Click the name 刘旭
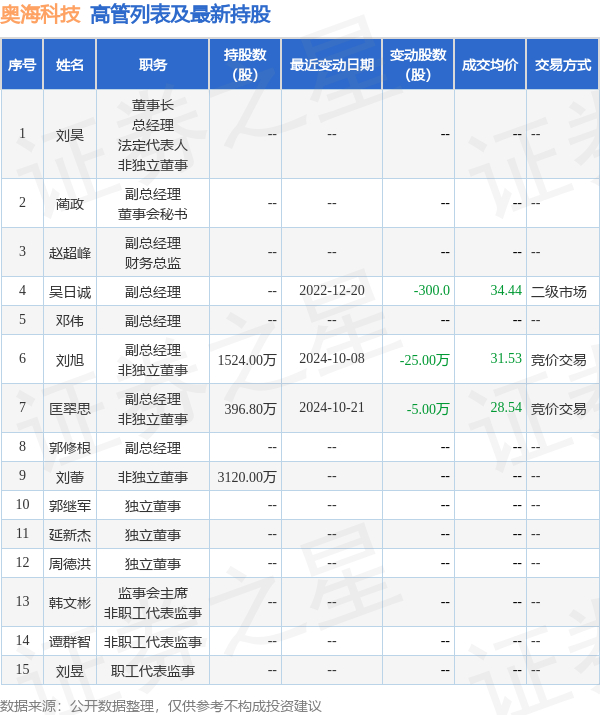 [70, 360]
